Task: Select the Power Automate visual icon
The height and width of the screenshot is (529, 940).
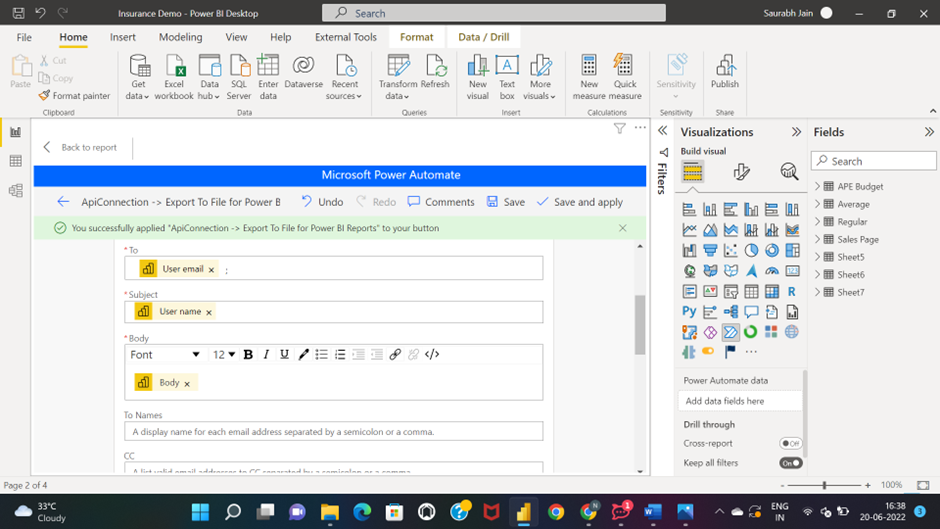Action: [730, 332]
